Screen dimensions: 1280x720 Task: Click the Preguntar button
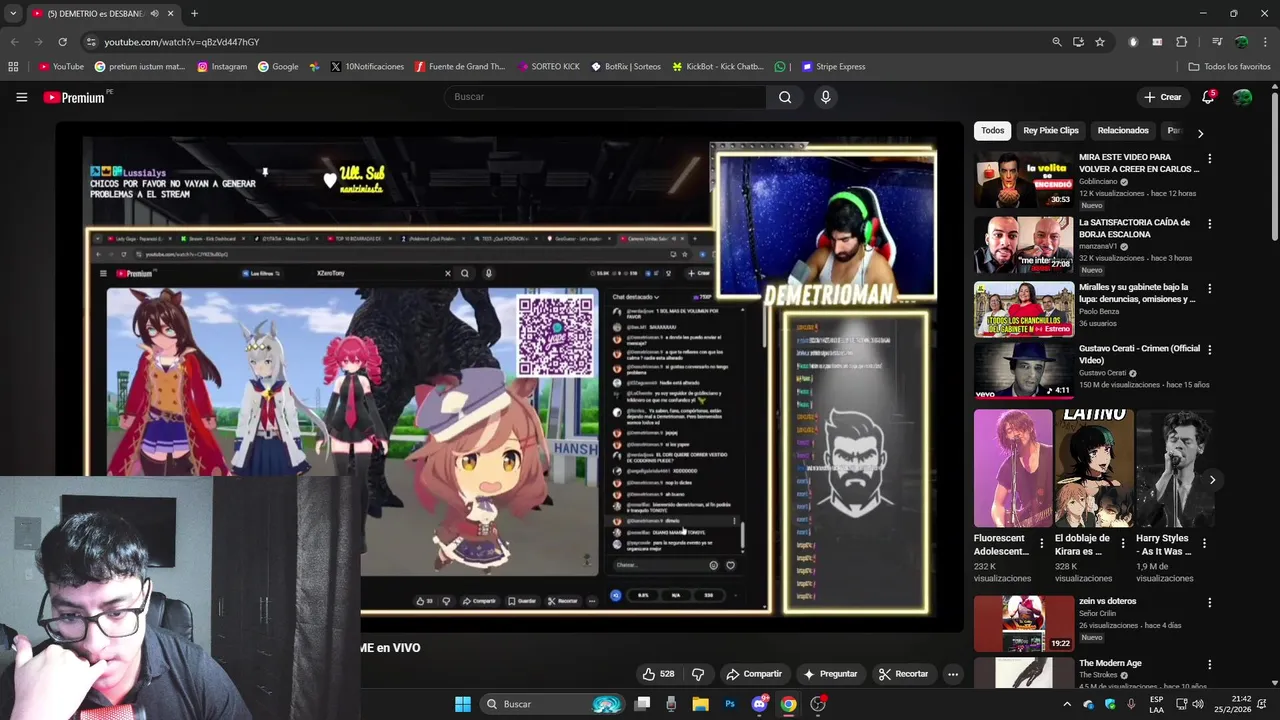(830, 674)
